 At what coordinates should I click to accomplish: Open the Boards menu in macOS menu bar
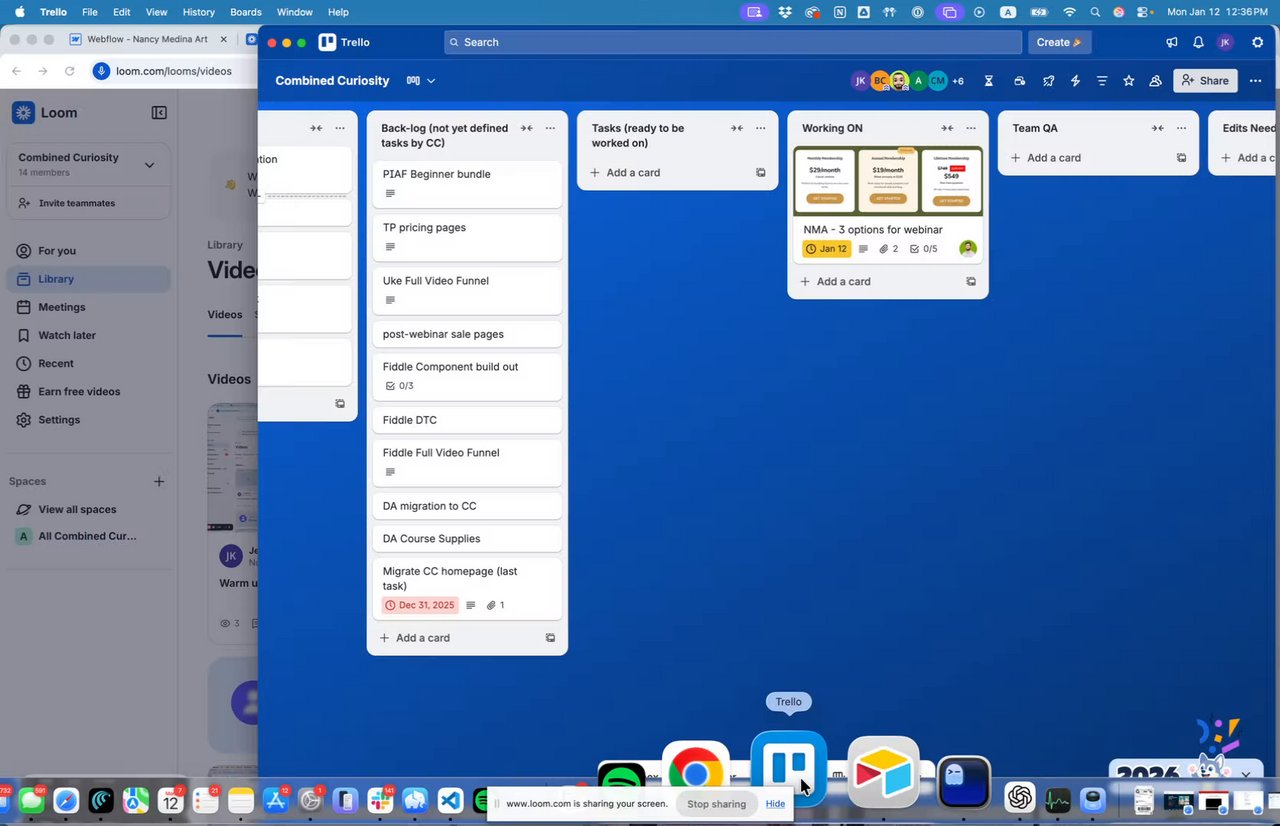tap(245, 12)
